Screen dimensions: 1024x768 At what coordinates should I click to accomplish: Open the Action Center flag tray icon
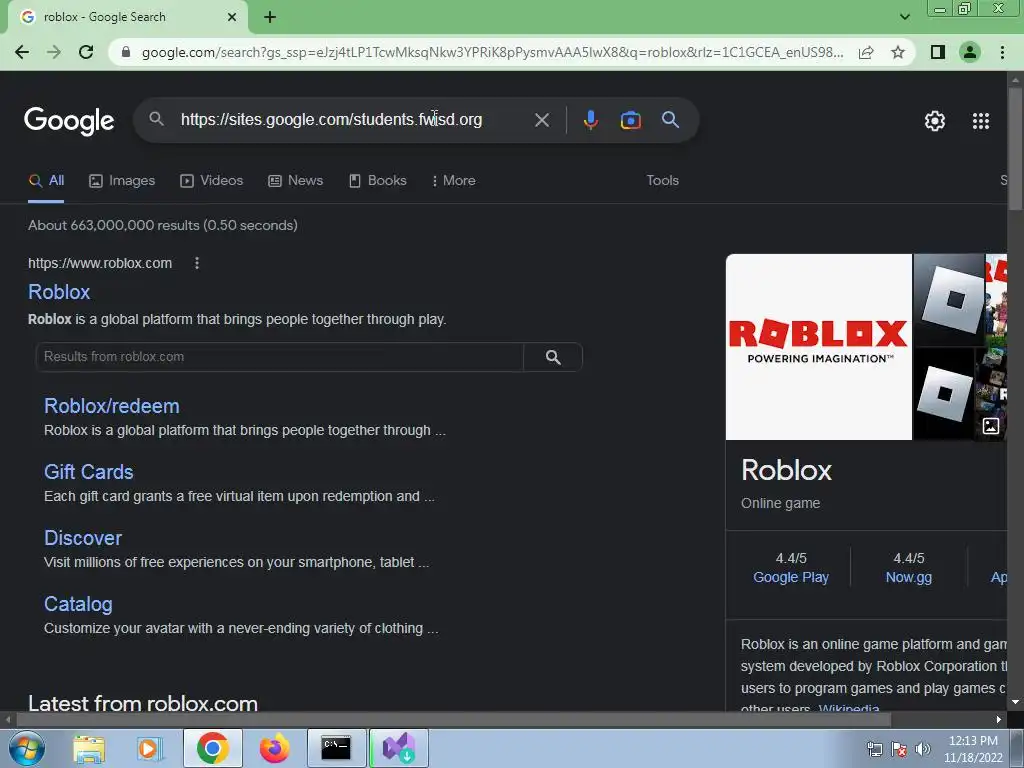tap(899, 749)
